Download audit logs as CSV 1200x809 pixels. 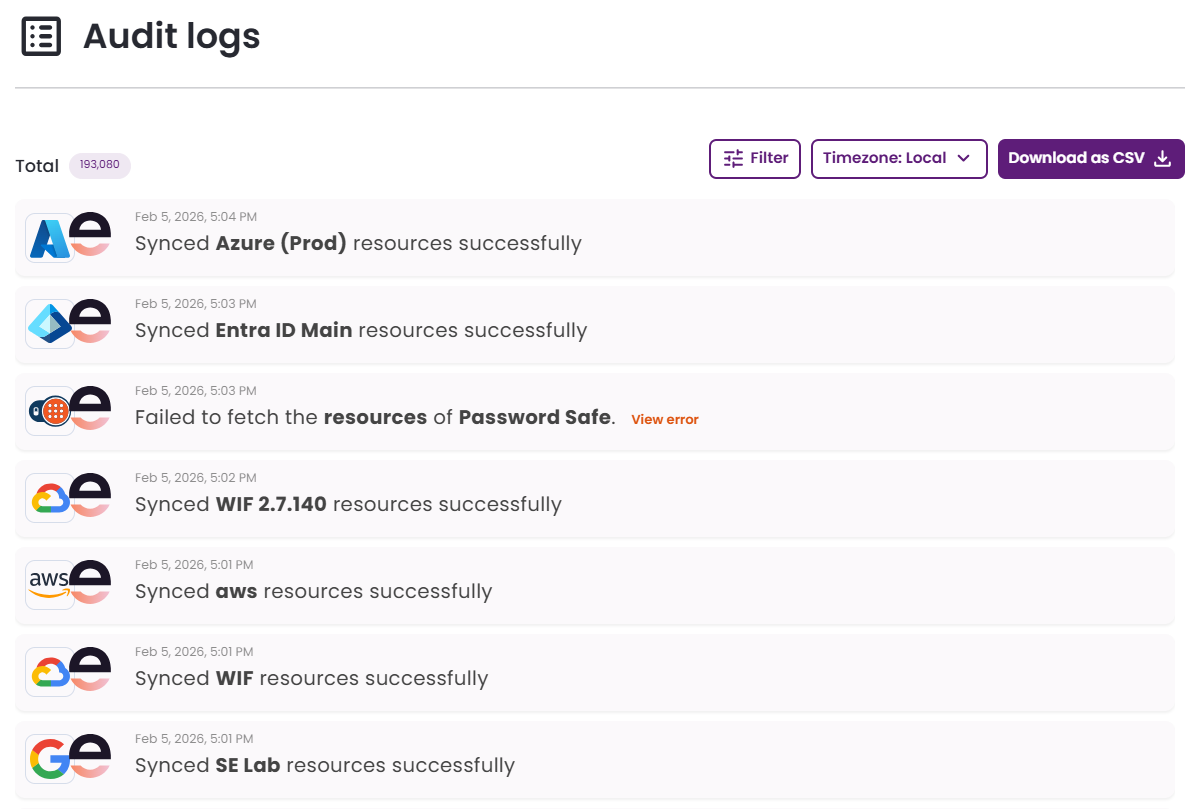pos(1090,158)
